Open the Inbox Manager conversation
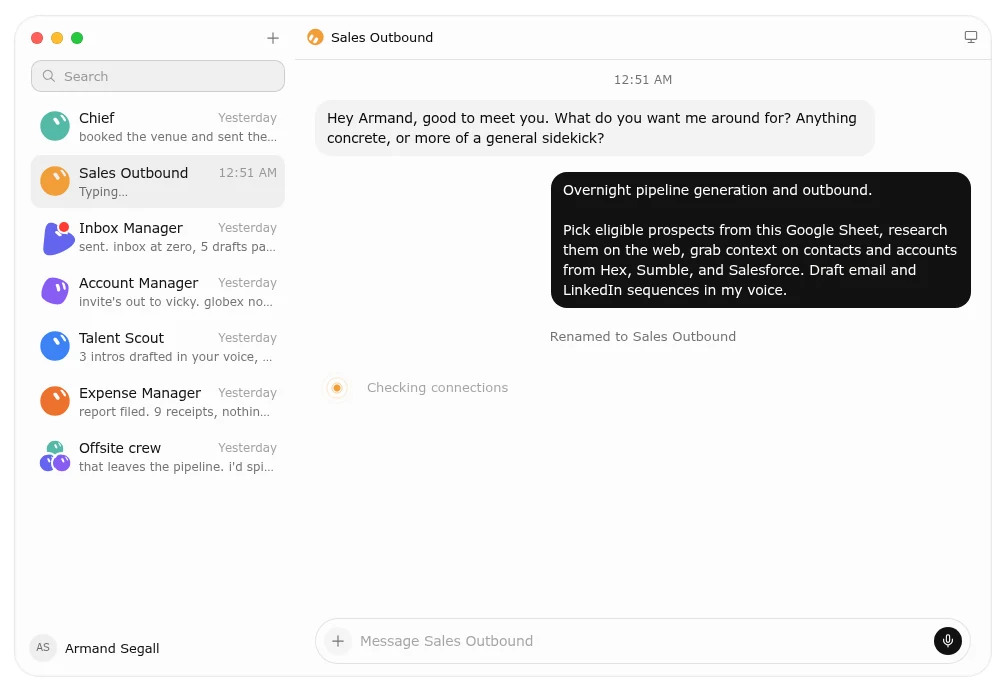Image resolution: width=1006 pixels, height=690 pixels. 158,237
